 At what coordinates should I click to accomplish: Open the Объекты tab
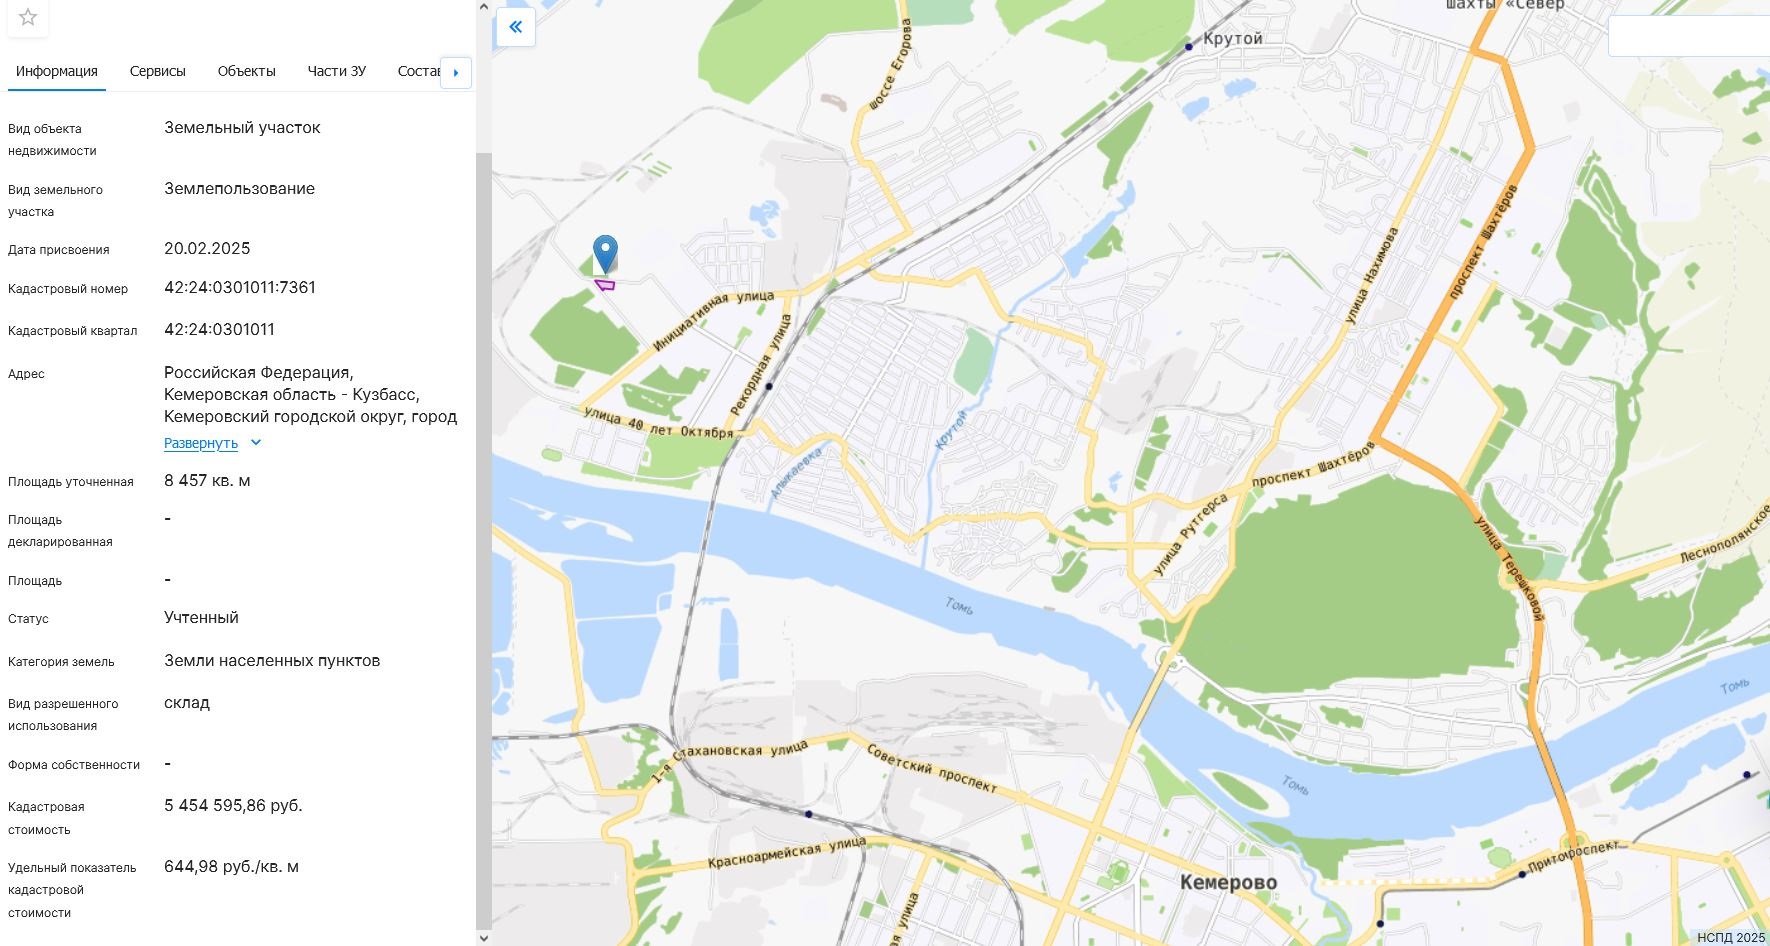247,71
